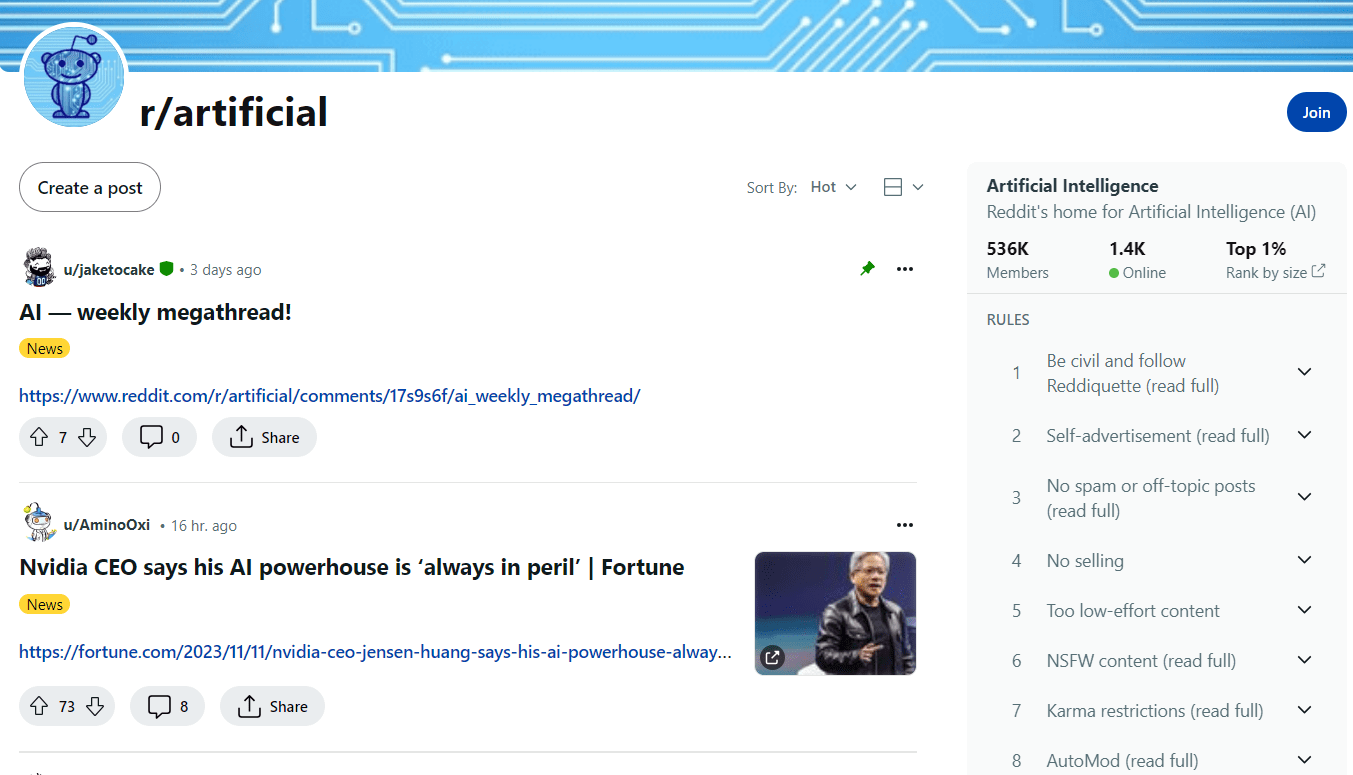1353x775 pixels.
Task: Click the Create a post button
Action: click(x=90, y=187)
